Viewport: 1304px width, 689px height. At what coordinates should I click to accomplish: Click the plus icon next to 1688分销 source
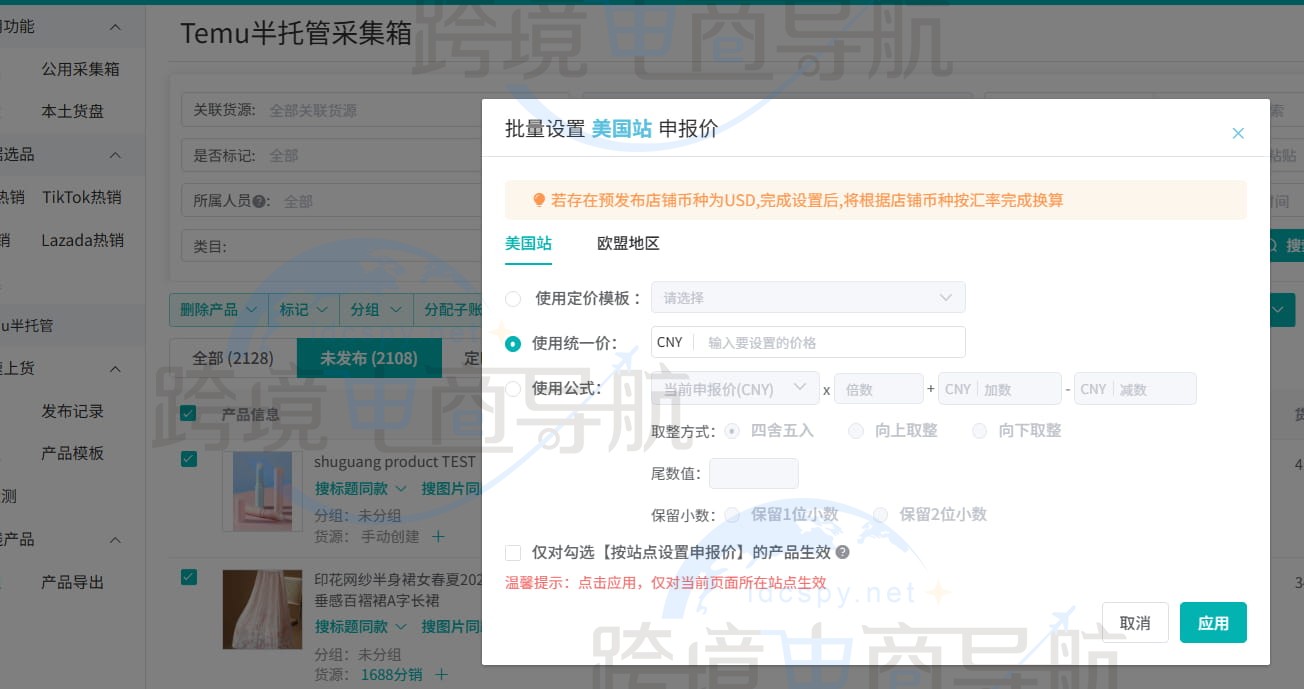point(440,674)
